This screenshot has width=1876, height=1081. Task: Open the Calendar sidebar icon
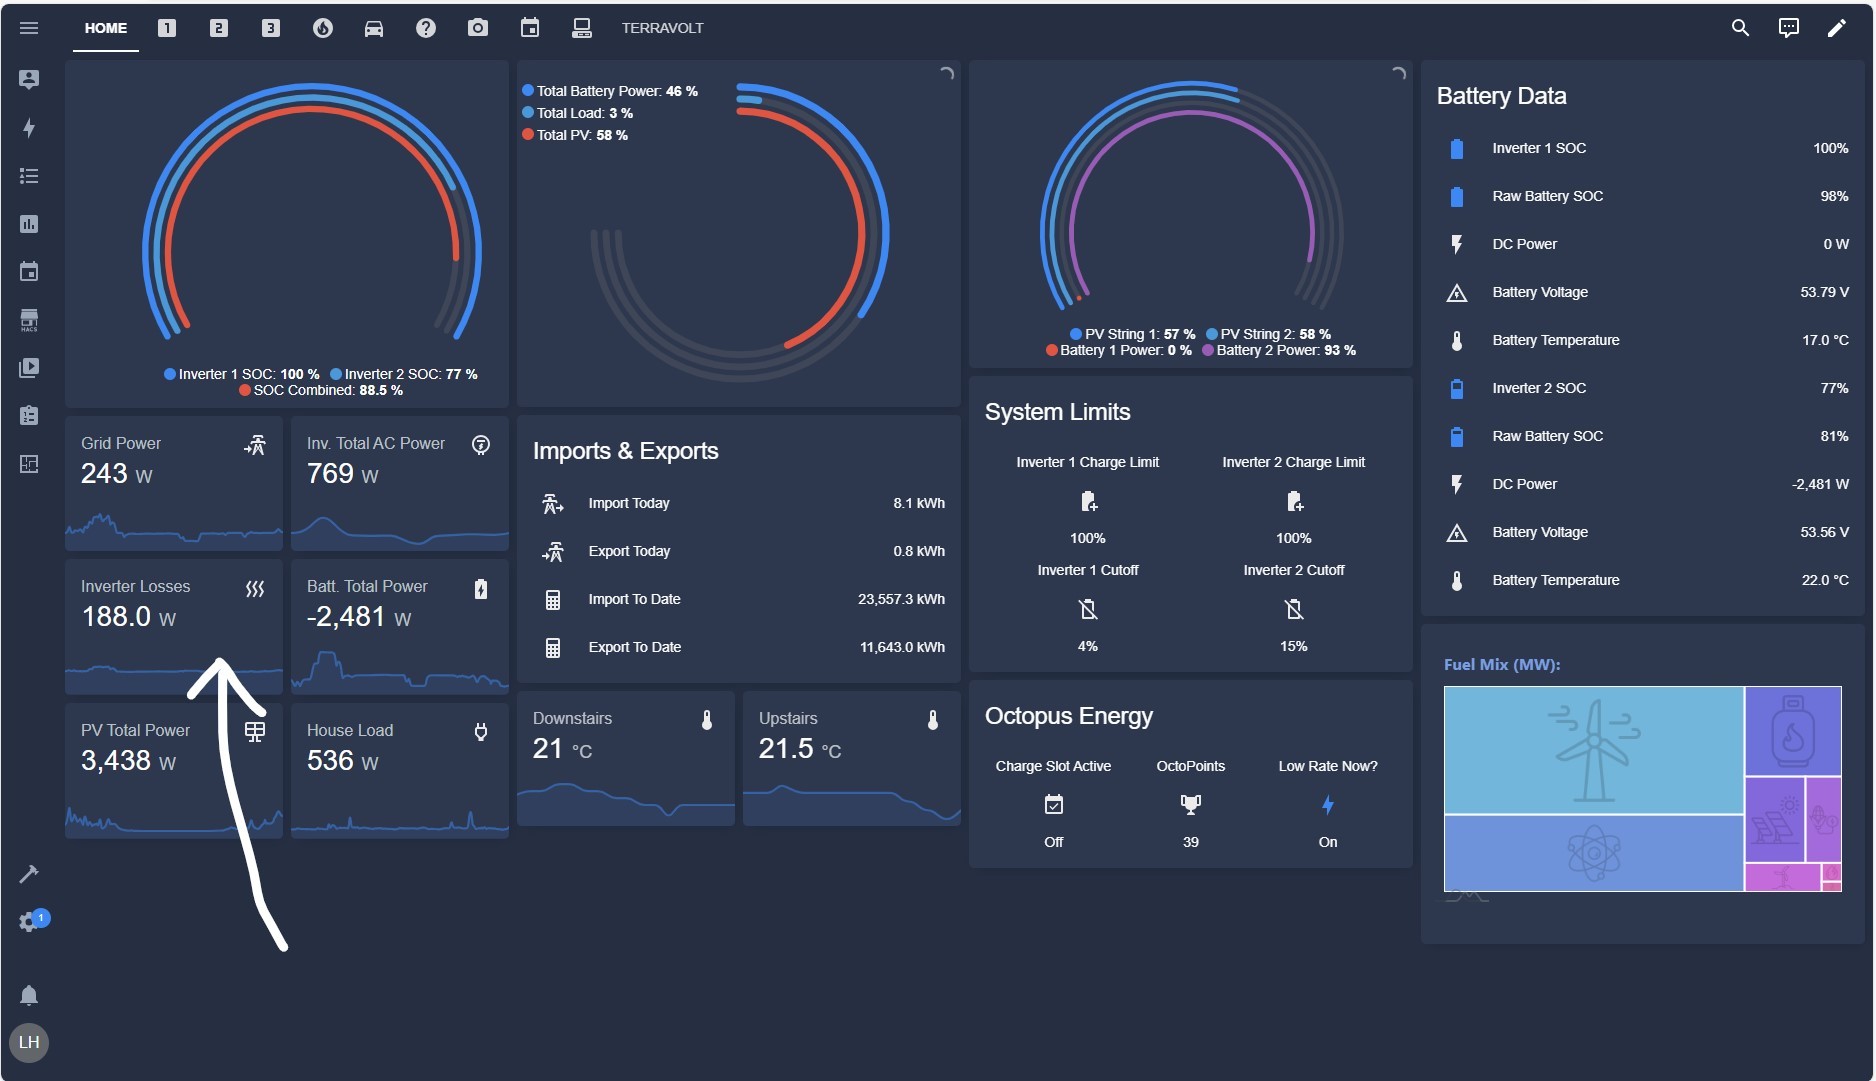point(29,272)
